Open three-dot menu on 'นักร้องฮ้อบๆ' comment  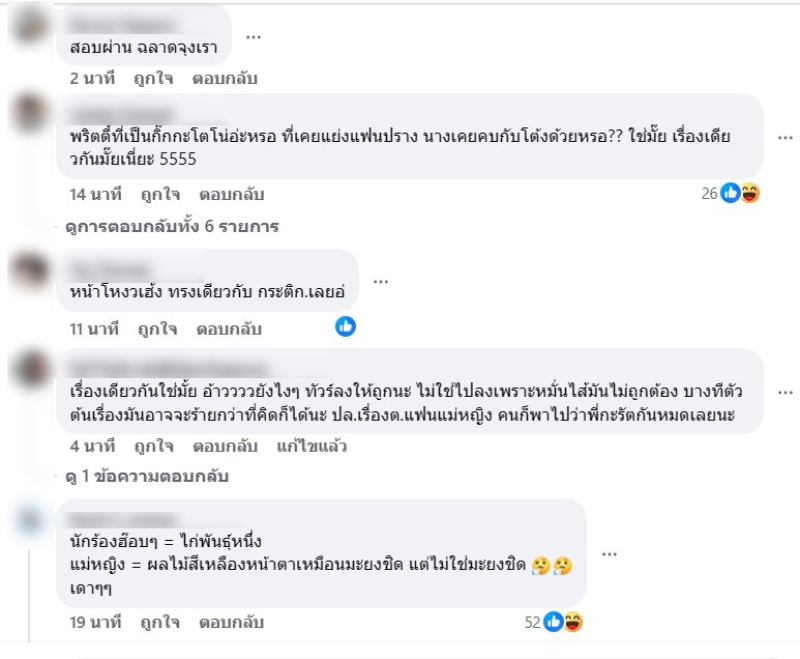click(x=606, y=553)
